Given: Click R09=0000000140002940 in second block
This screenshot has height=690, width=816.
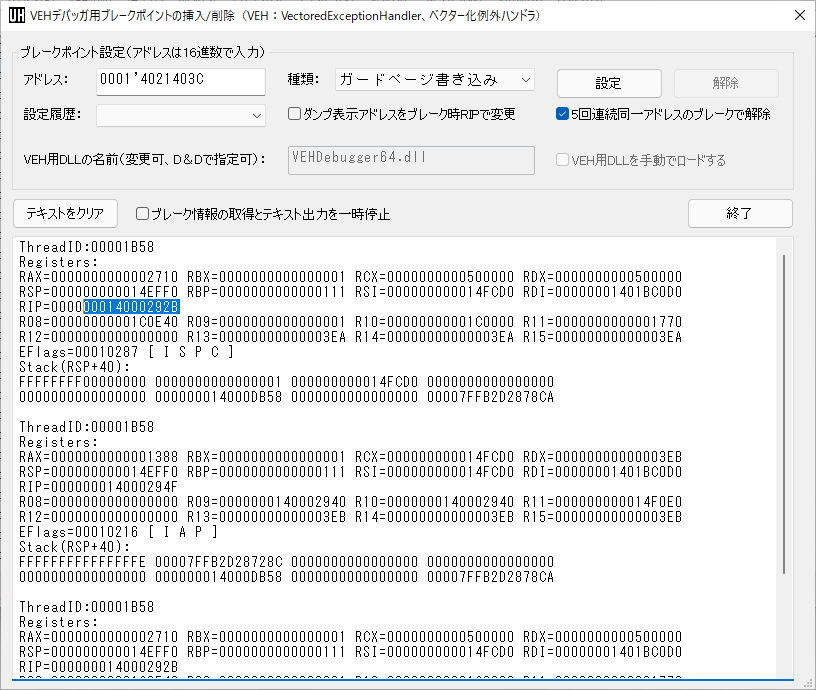Looking at the screenshot, I should pos(266,502).
